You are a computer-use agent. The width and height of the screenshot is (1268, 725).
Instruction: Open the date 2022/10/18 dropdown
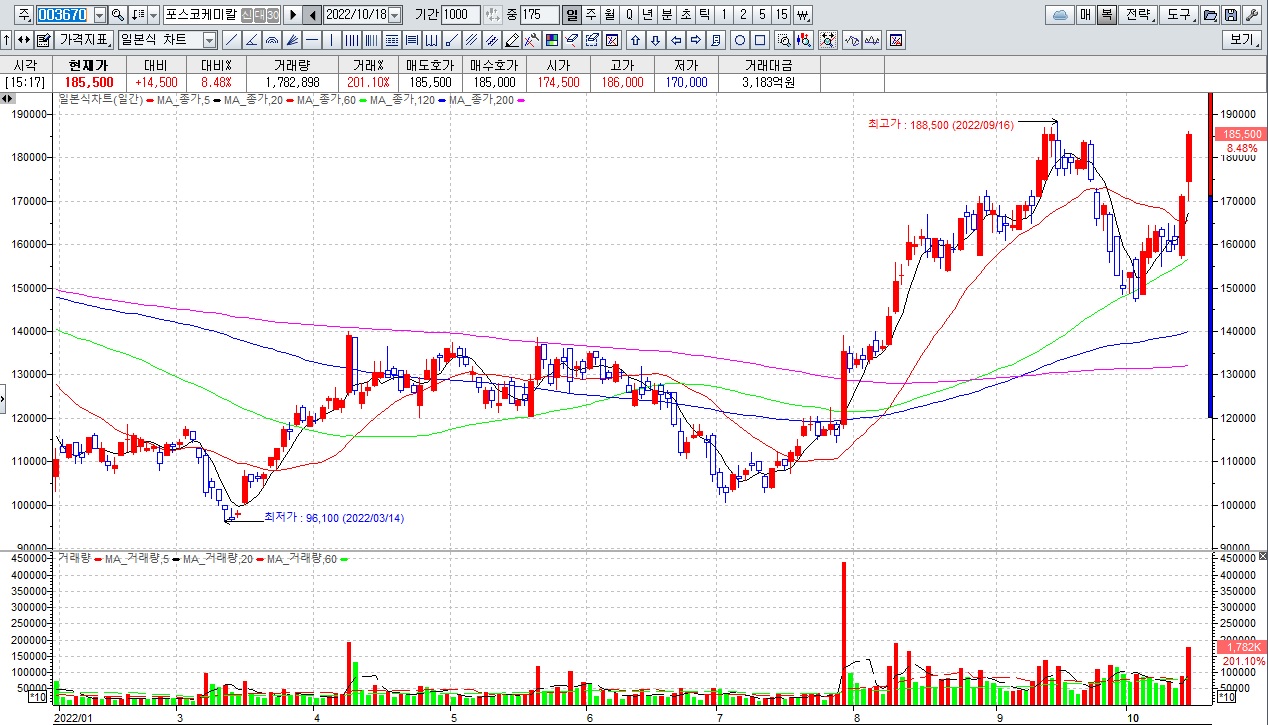pyautogui.click(x=394, y=15)
